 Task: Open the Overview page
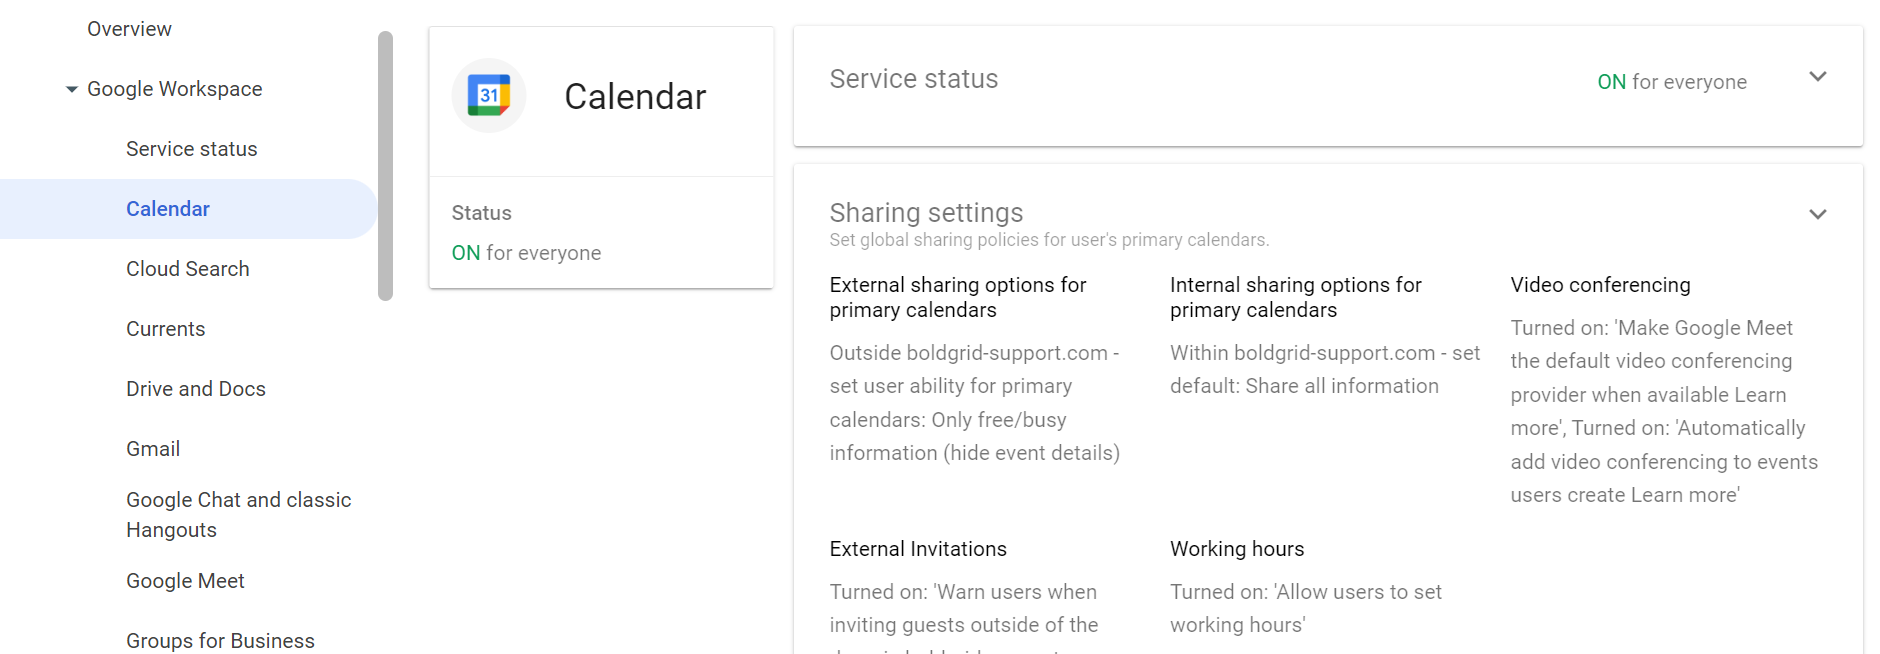(129, 28)
